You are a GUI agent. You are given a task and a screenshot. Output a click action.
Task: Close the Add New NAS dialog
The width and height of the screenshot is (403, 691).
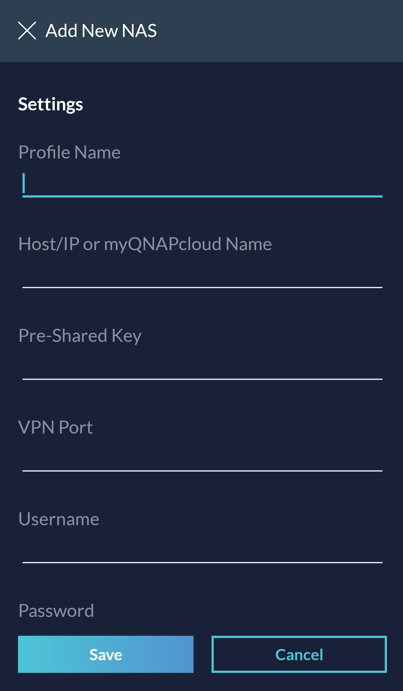[x=27, y=31]
